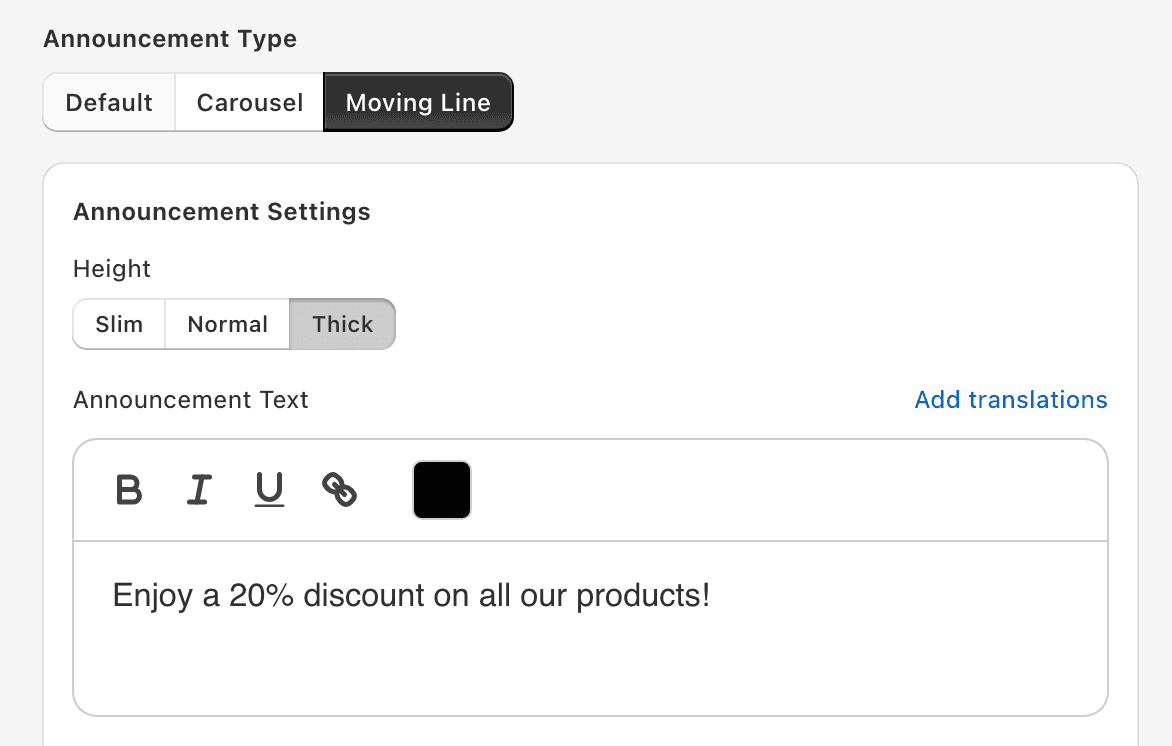Toggle bold formatting in the editor
The height and width of the screenshot is (746, 1172).
pyautogui.click(x=129, y=490)
